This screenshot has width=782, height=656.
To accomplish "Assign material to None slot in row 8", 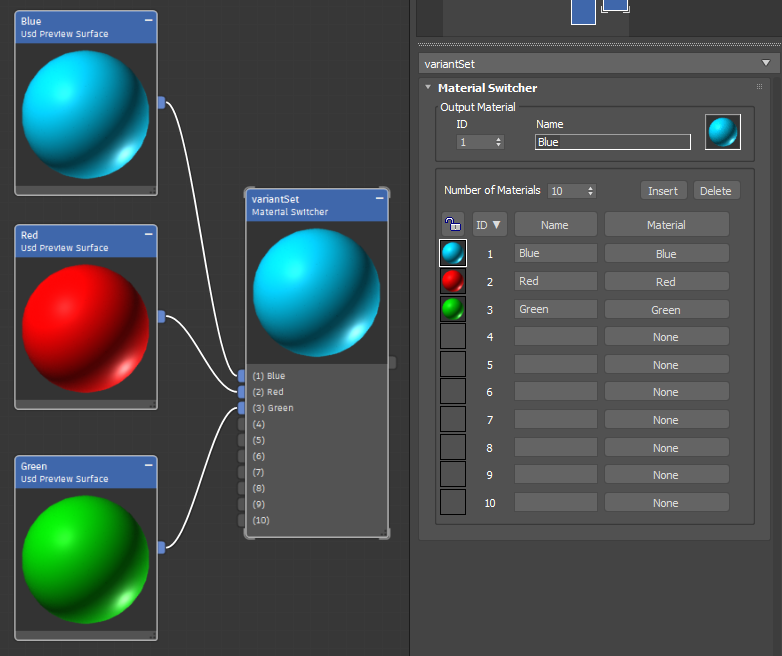I will [667, 447].
